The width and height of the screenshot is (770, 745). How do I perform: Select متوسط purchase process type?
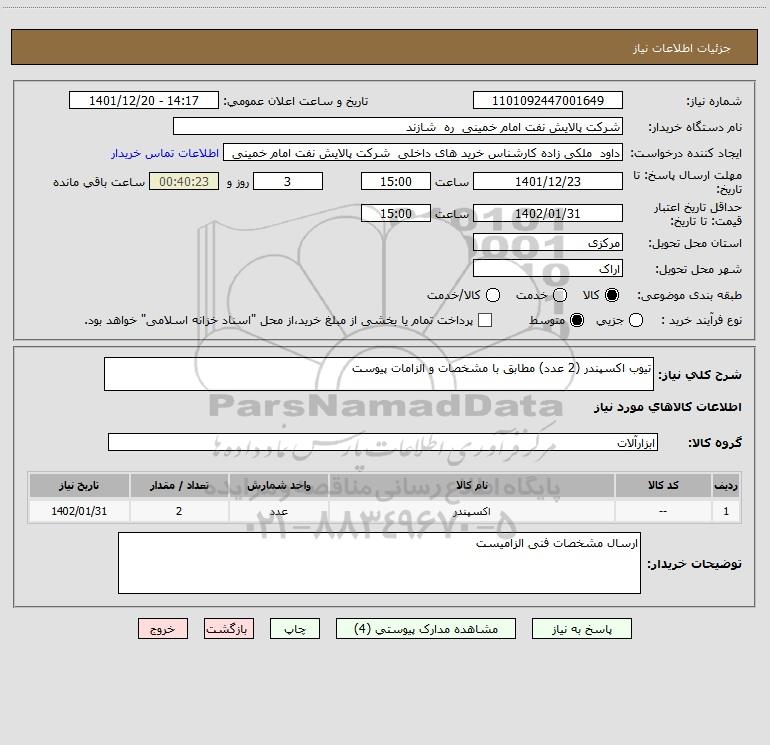click(577, 321)
